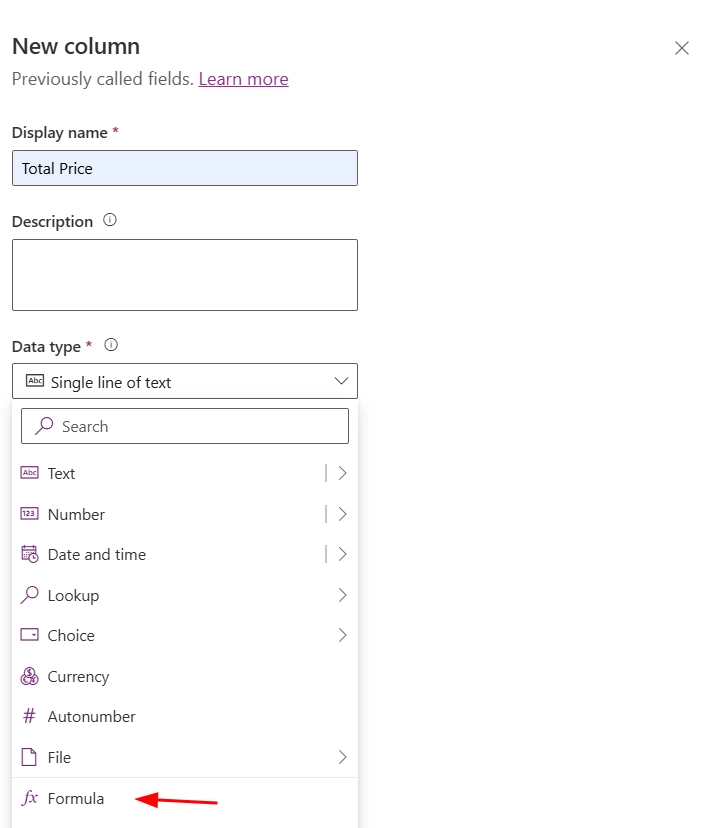Close the New column panel
This screenshot has height=828, width=714.
tap(682, 48)
